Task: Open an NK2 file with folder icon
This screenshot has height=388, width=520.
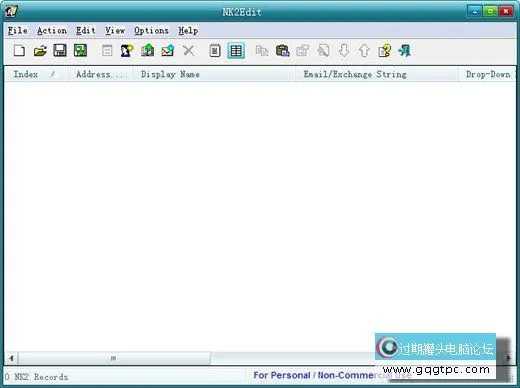Action: 40,51
